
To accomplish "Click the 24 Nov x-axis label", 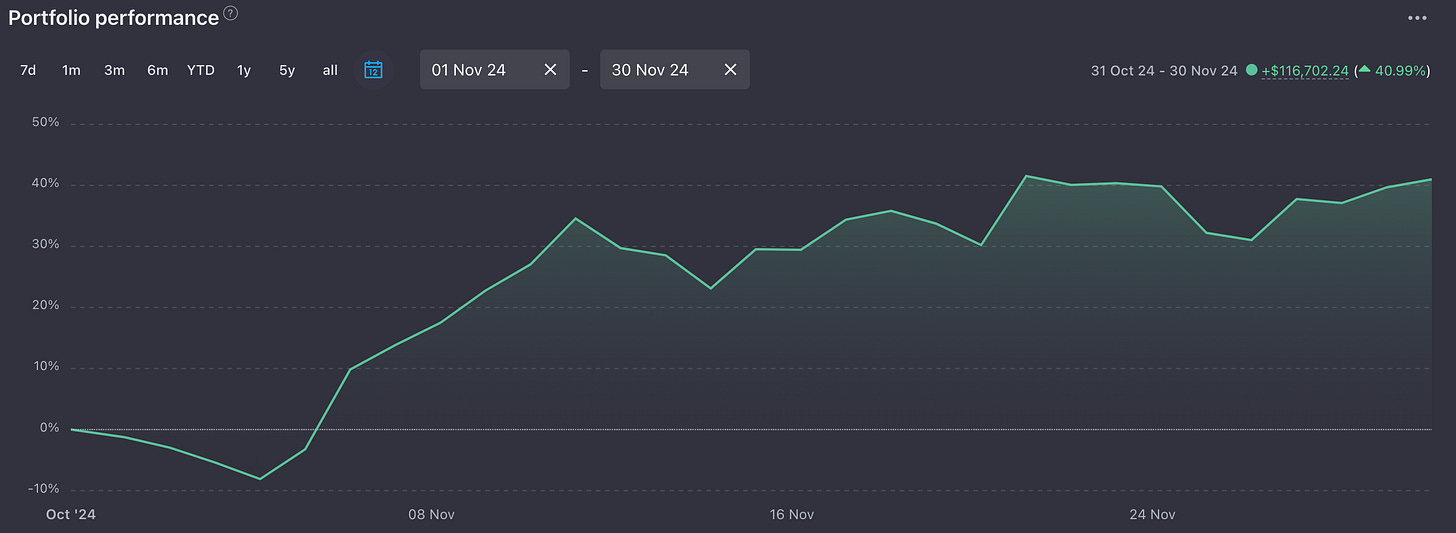I will (1152, 514).
